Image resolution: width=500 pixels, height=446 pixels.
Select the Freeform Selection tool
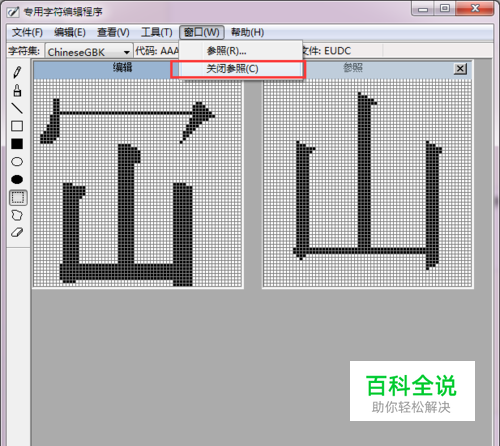[17, 215]
